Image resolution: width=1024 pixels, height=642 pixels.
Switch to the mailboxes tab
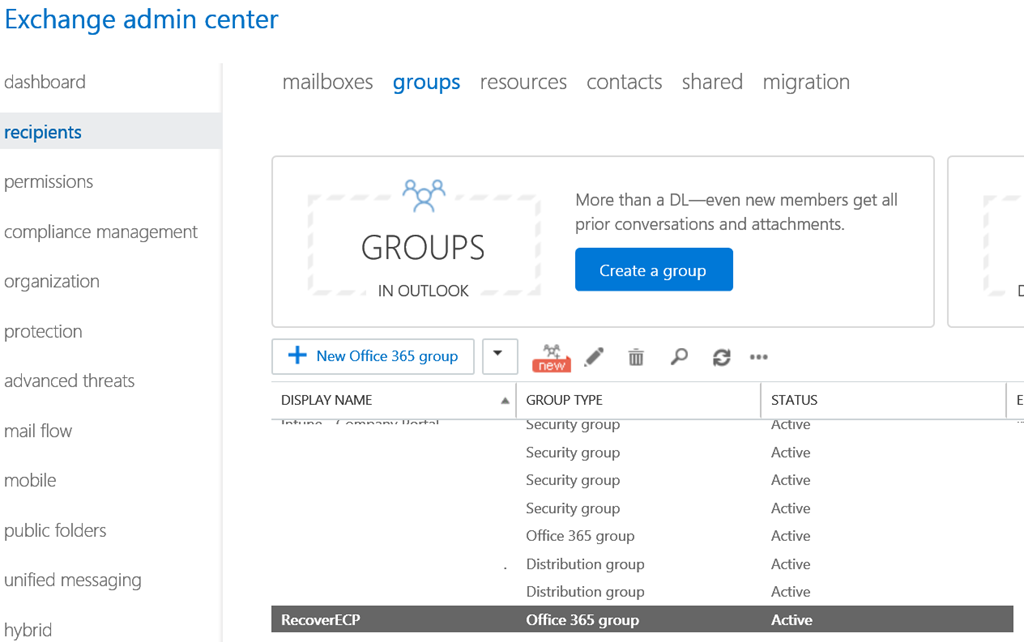[x=327, y=82]
